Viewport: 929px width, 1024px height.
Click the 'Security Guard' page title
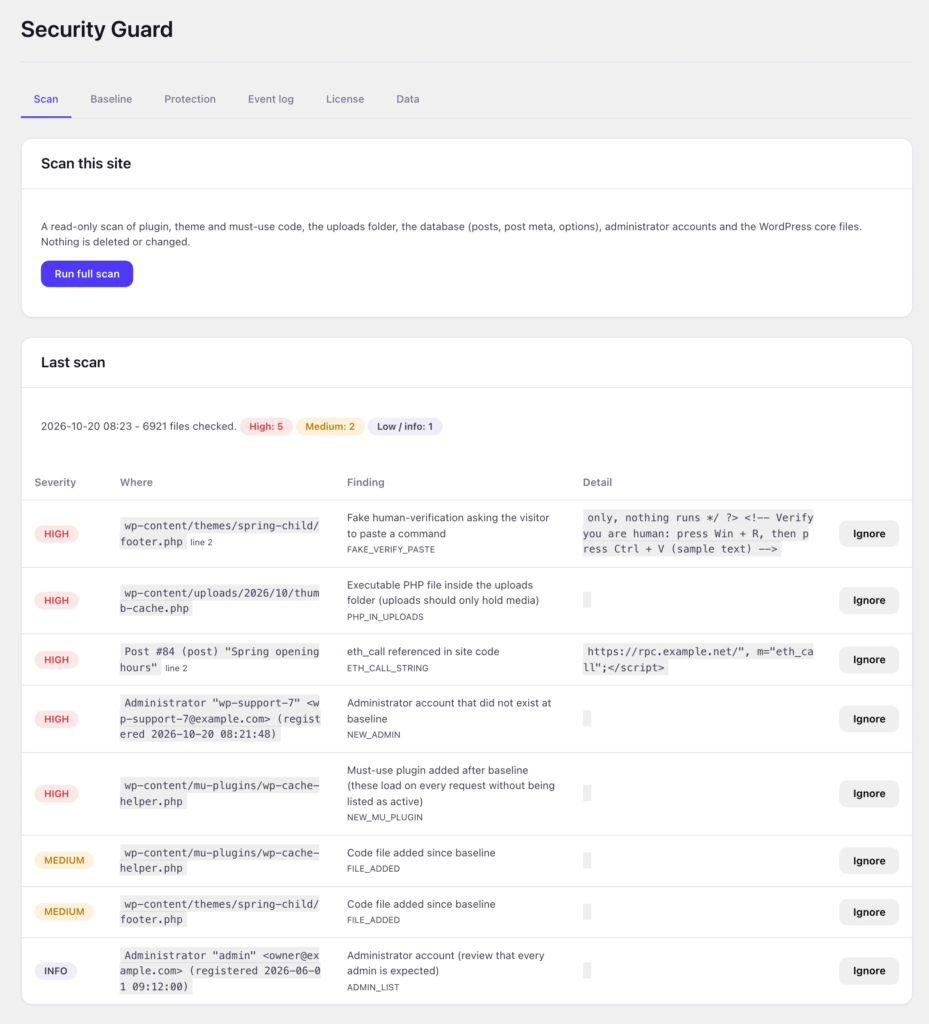97,29
